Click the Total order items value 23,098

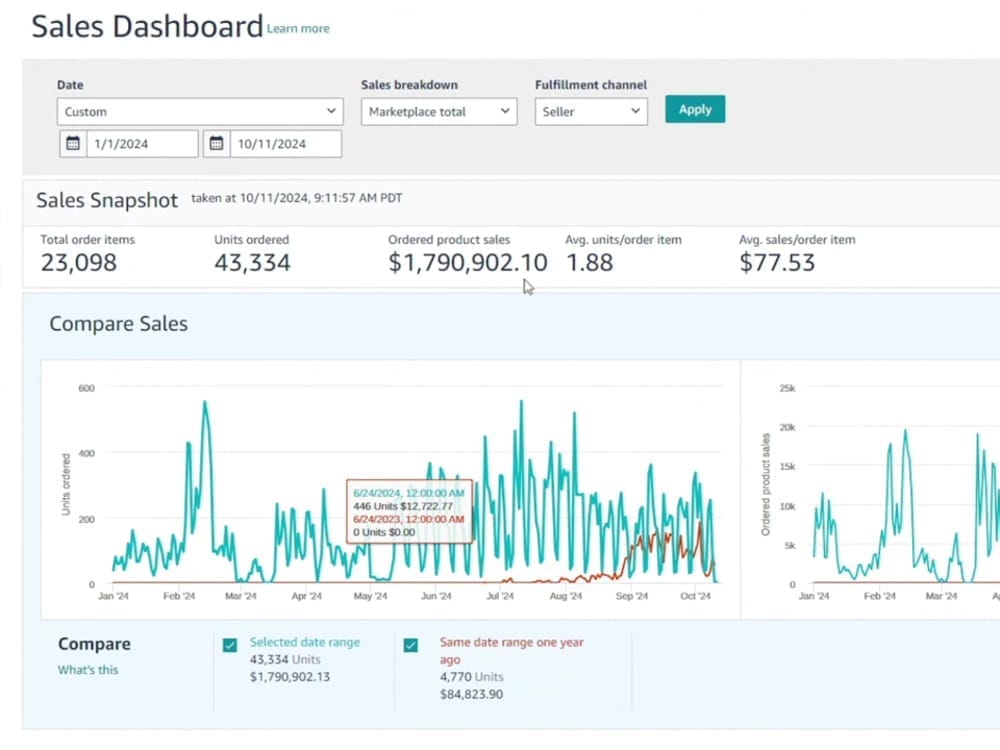click(78, 263)
